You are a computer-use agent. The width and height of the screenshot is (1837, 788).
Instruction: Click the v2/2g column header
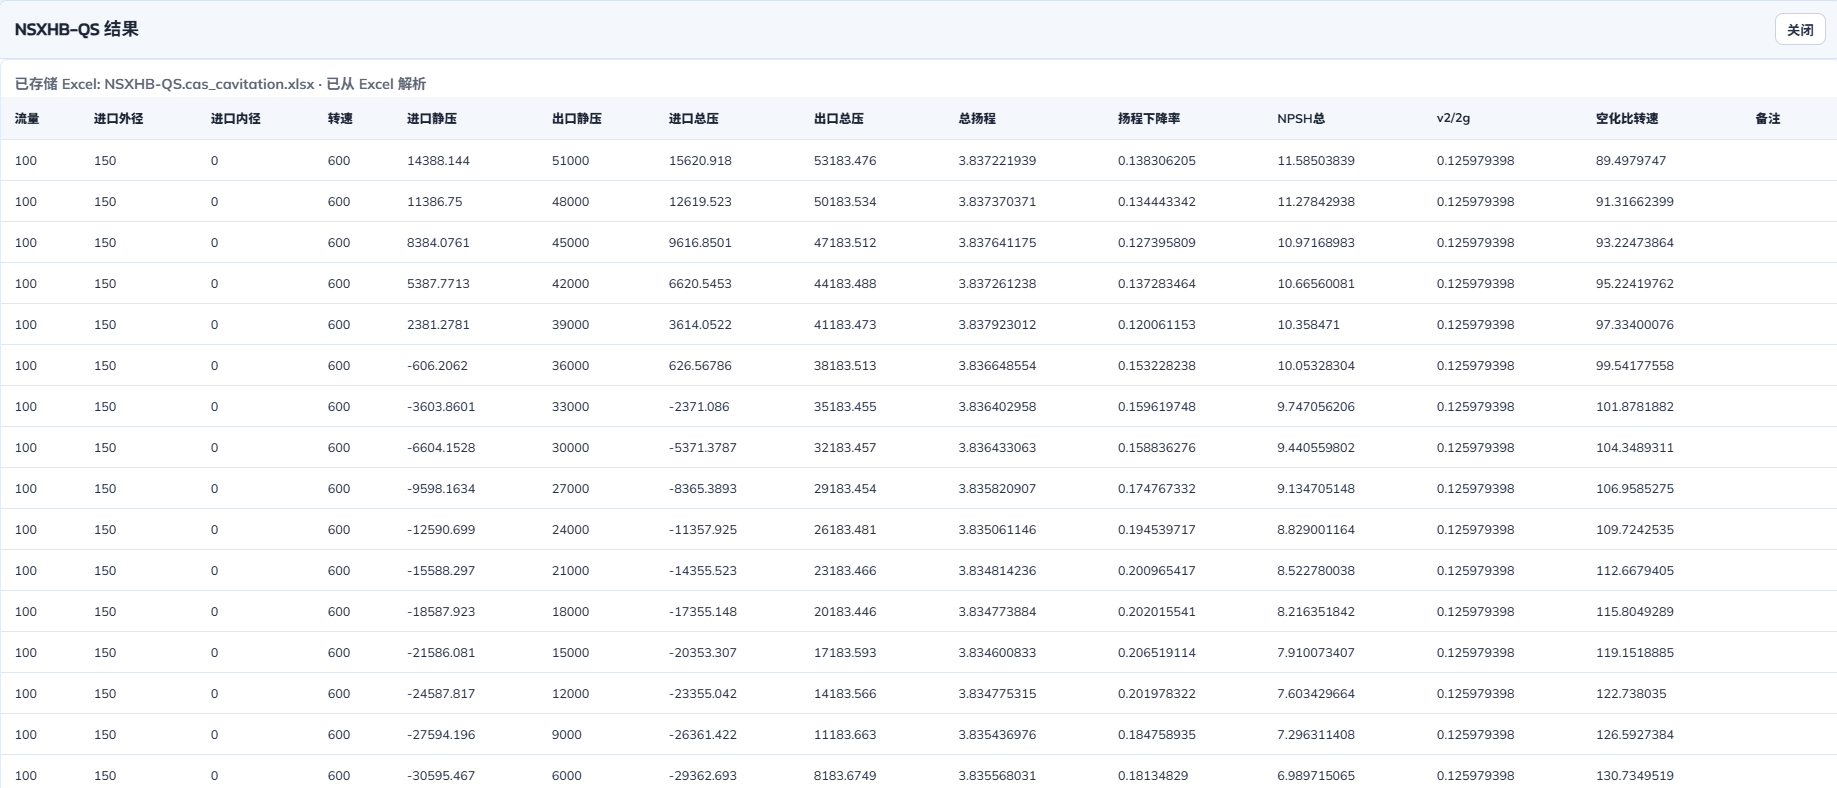[x=1453, y=119]
